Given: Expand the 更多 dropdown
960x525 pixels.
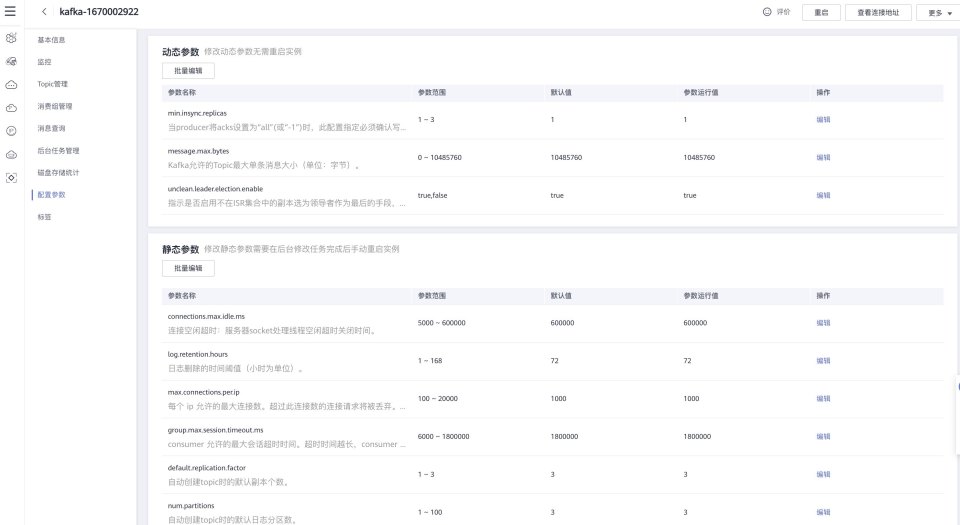Looking at the screenshot, I should click(939, 13).
